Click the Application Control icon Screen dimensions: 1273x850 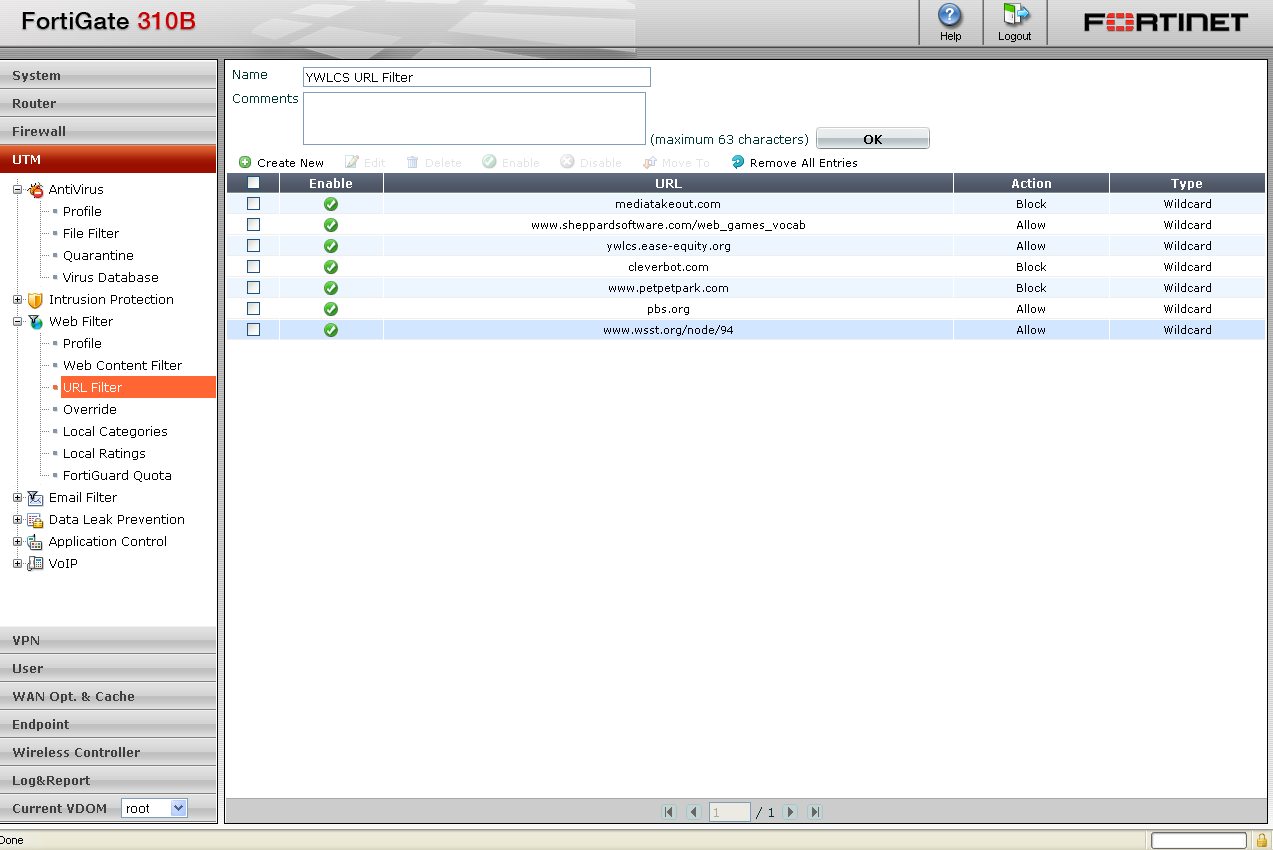pos(36,541)
